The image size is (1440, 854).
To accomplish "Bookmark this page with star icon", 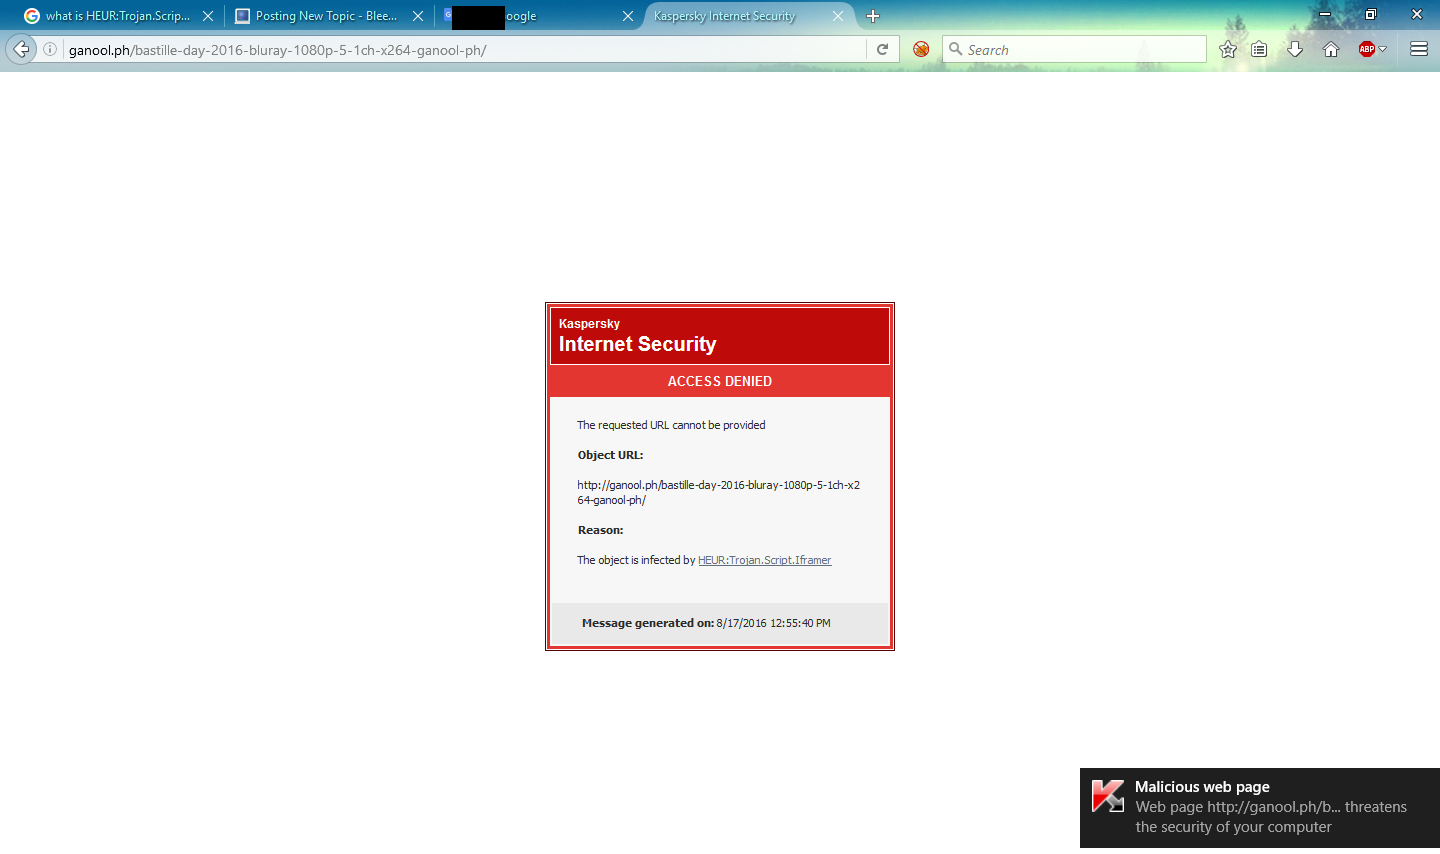I will click(x=1228, y=49).
